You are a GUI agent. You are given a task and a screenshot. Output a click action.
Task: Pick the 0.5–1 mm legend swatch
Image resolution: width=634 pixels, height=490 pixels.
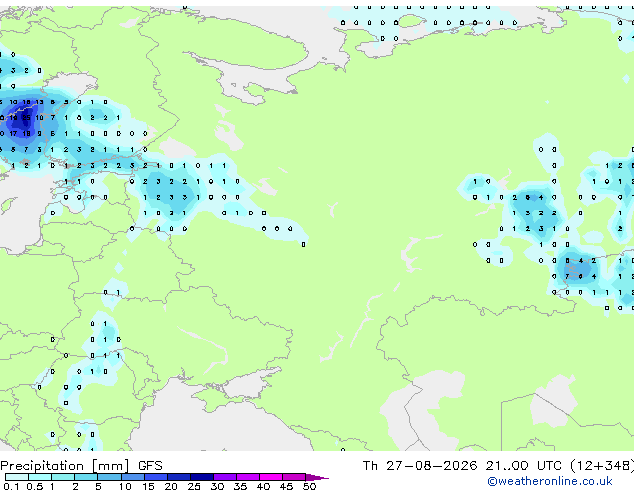coord(40,477)
